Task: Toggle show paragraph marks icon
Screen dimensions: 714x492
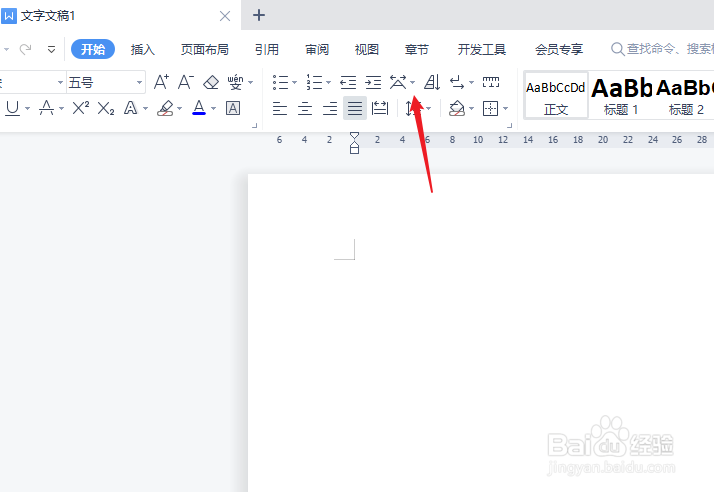Action: [457, 82]
